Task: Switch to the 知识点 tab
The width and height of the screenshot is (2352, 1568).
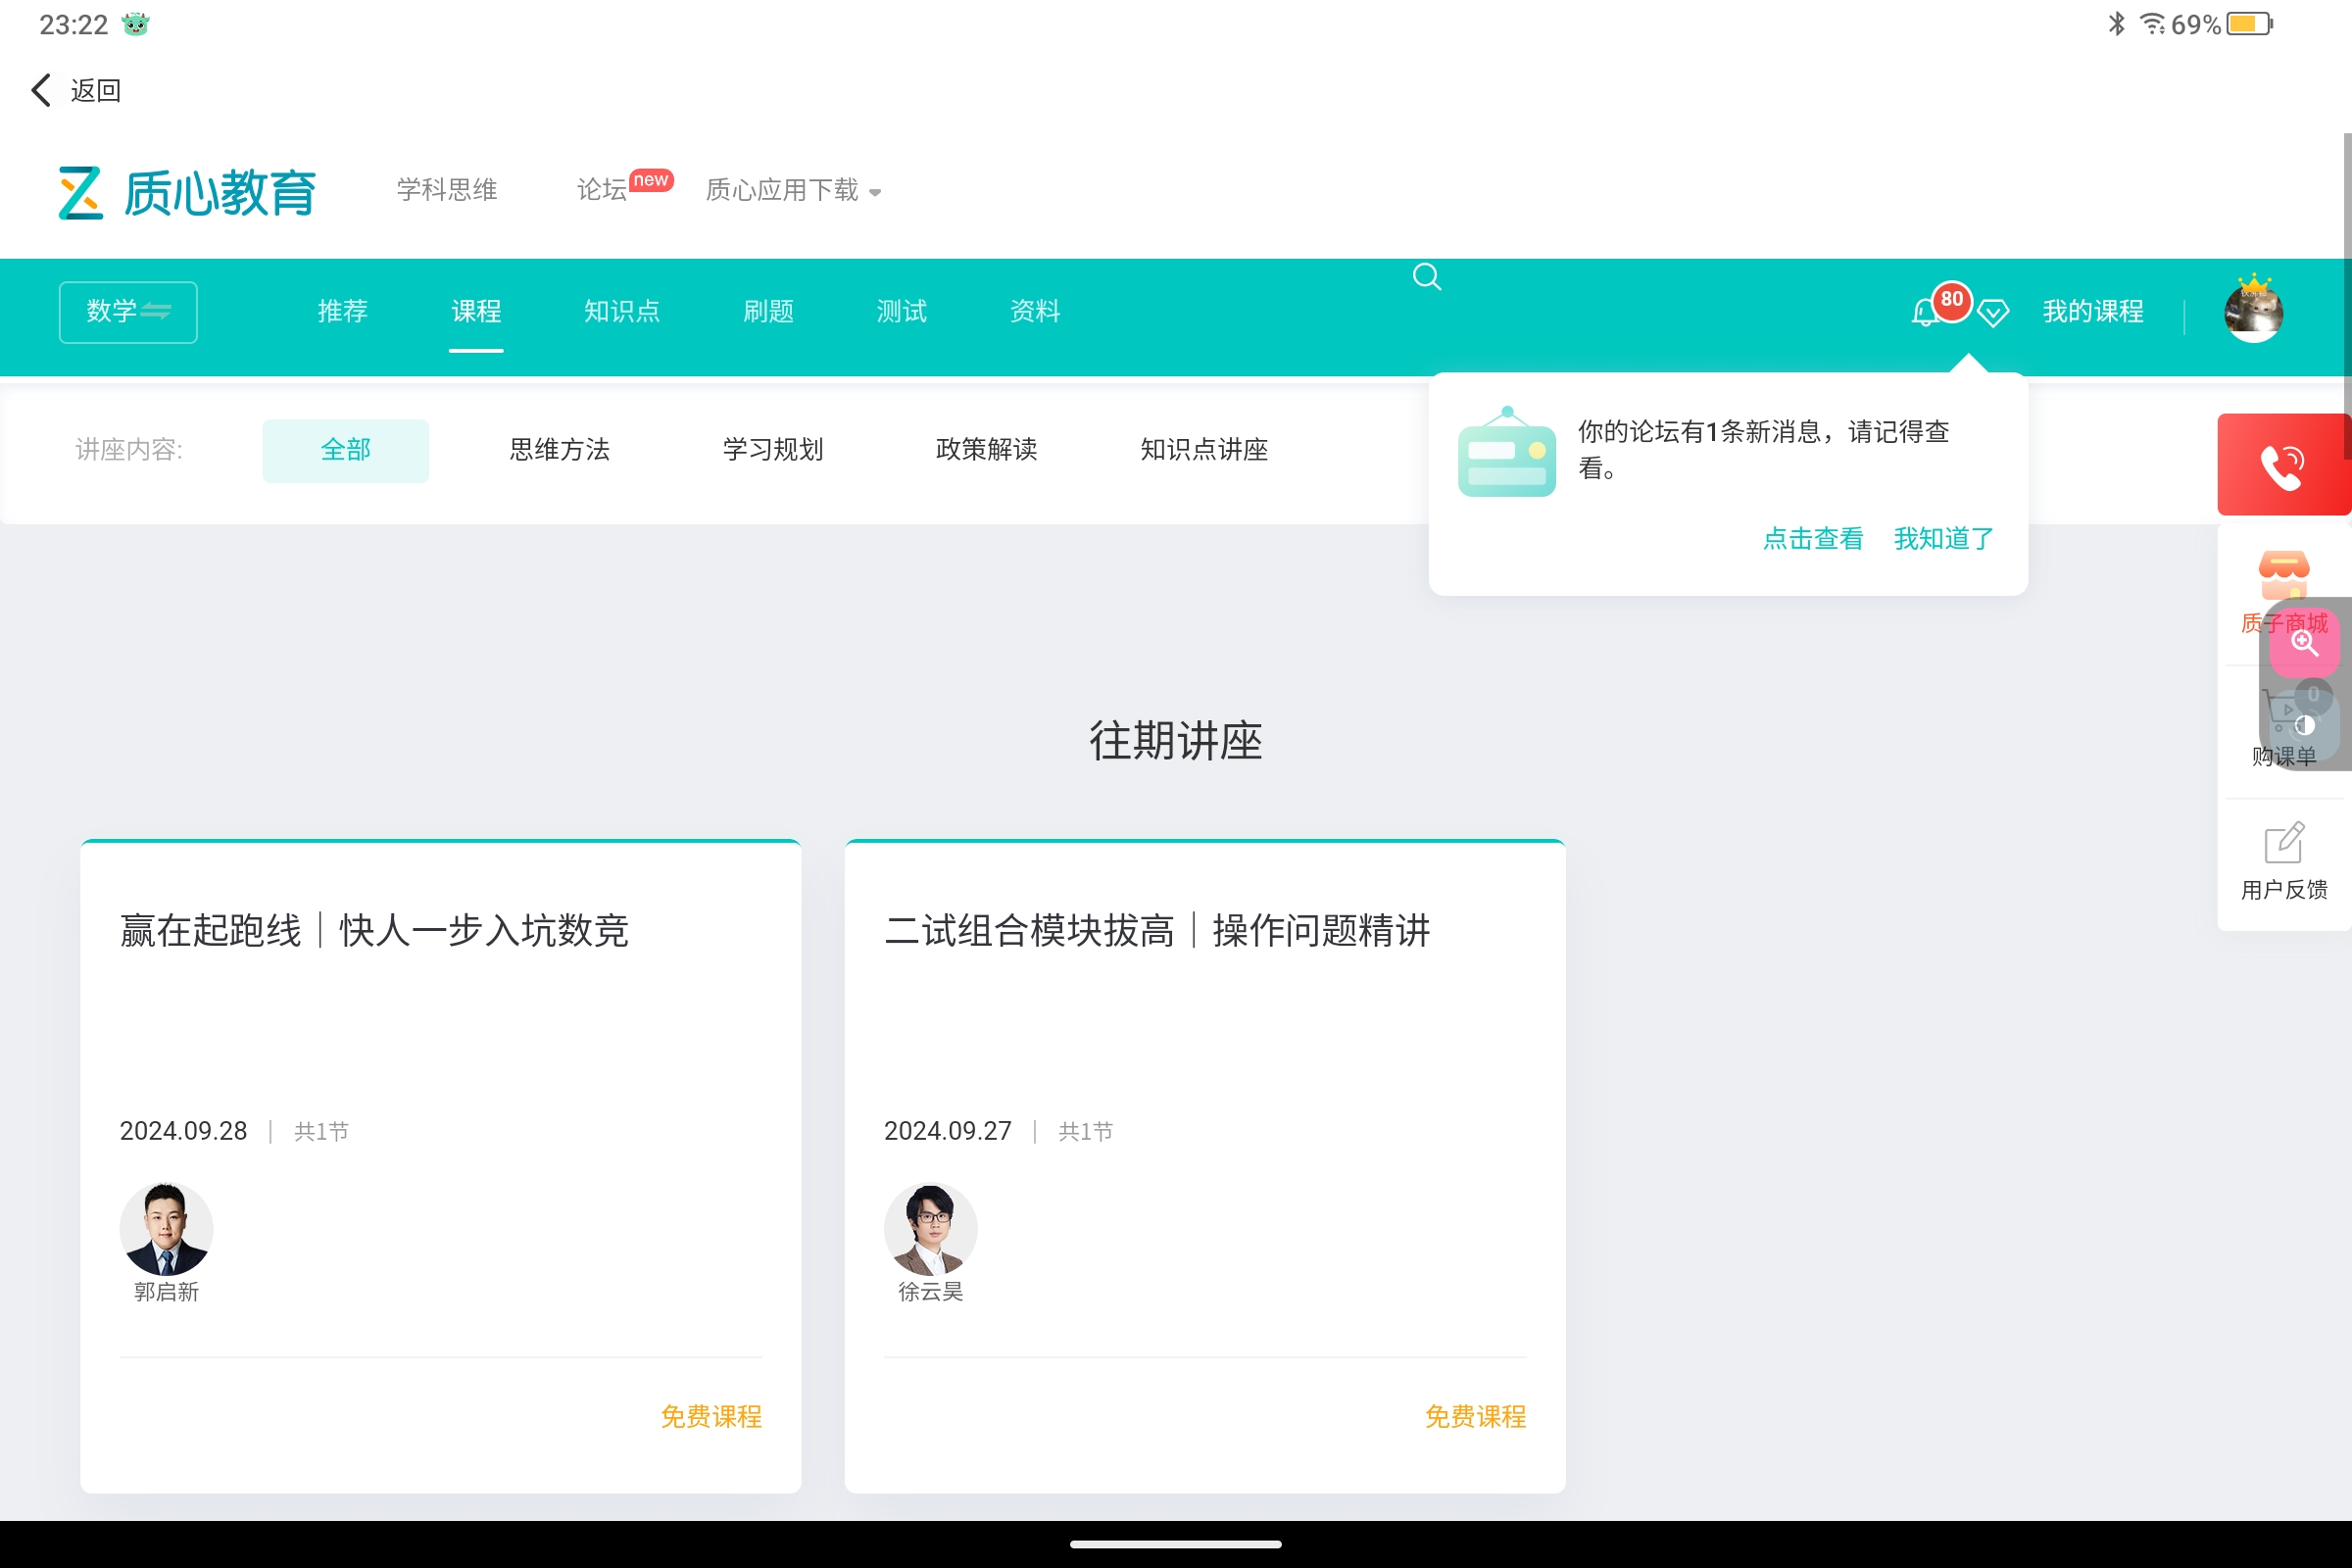Action: coord(622,312)
